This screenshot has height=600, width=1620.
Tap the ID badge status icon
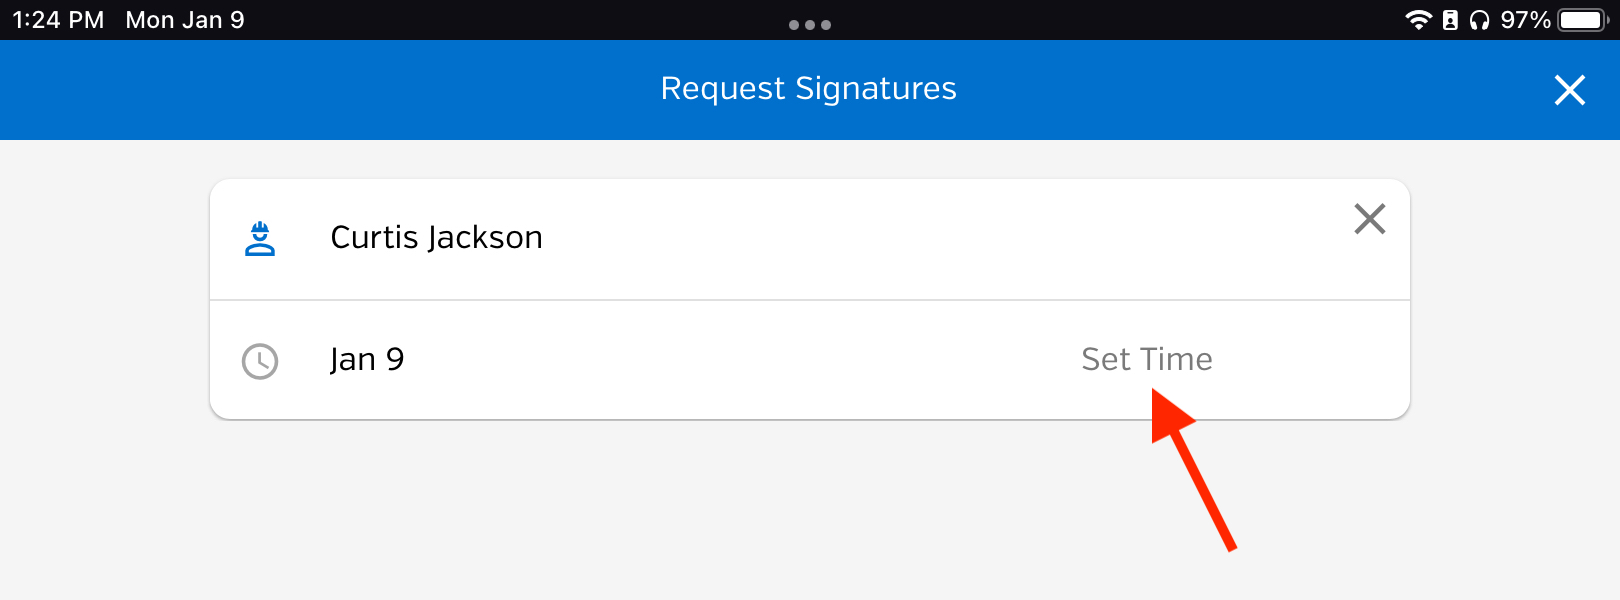1450,20
